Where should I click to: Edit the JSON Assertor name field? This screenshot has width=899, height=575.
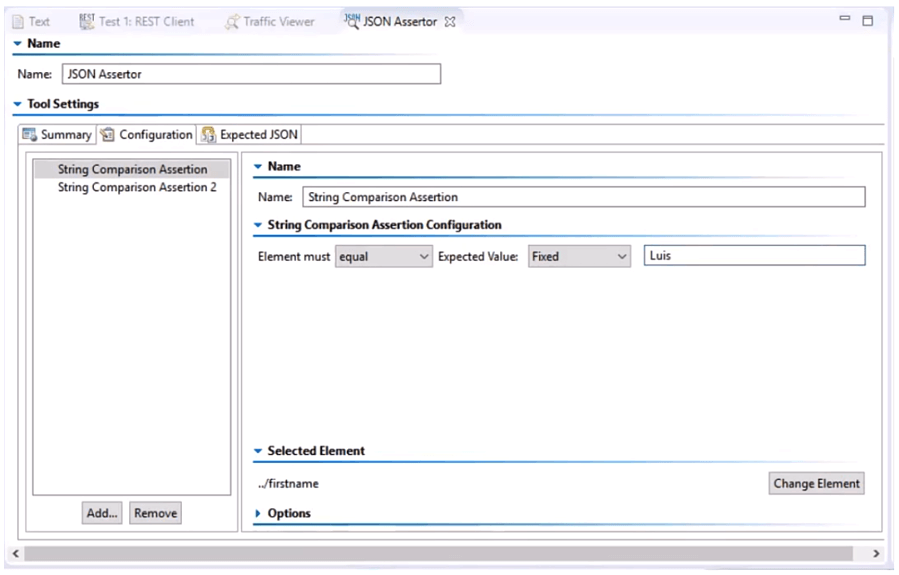251,74
